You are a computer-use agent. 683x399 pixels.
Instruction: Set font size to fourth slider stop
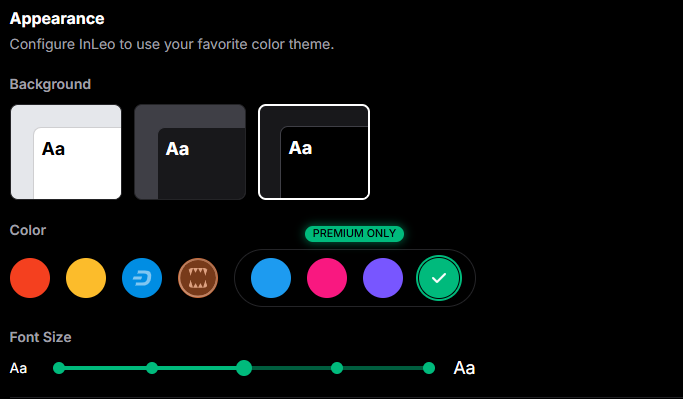(x=337, y=368)
